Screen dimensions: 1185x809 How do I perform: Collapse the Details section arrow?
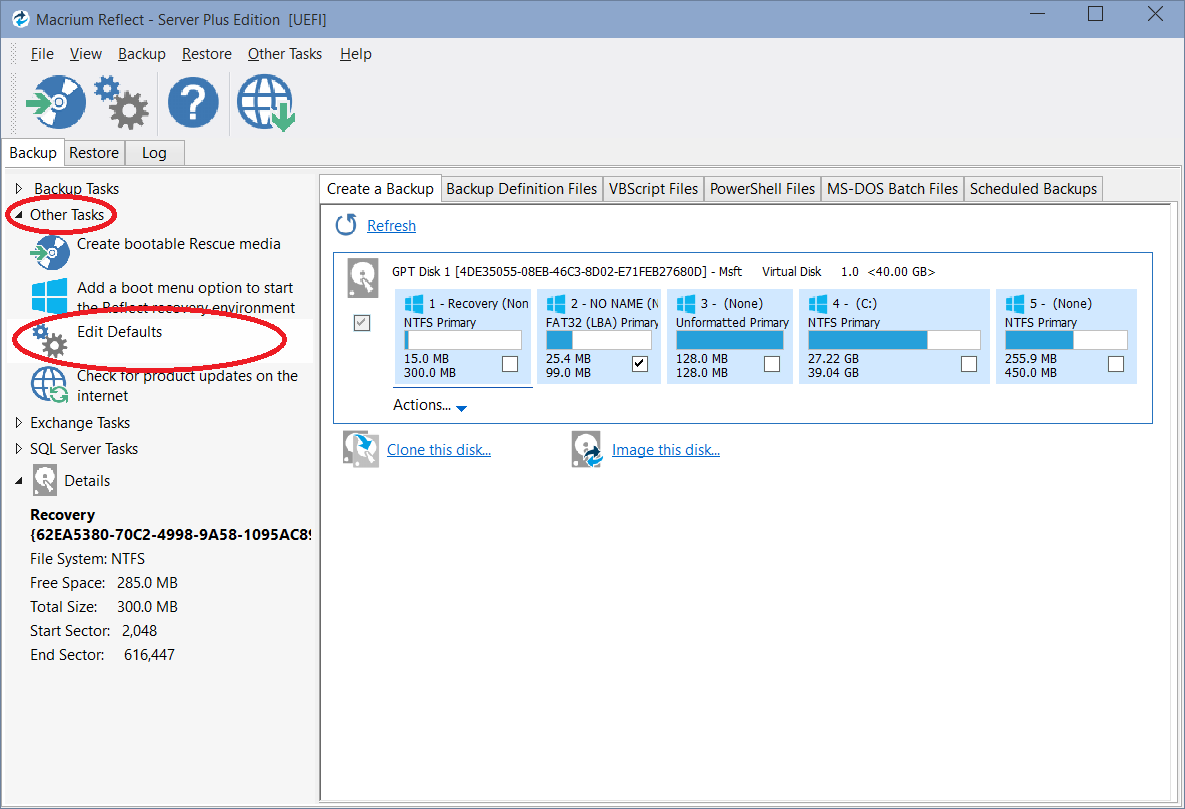(x=19, y=481)
